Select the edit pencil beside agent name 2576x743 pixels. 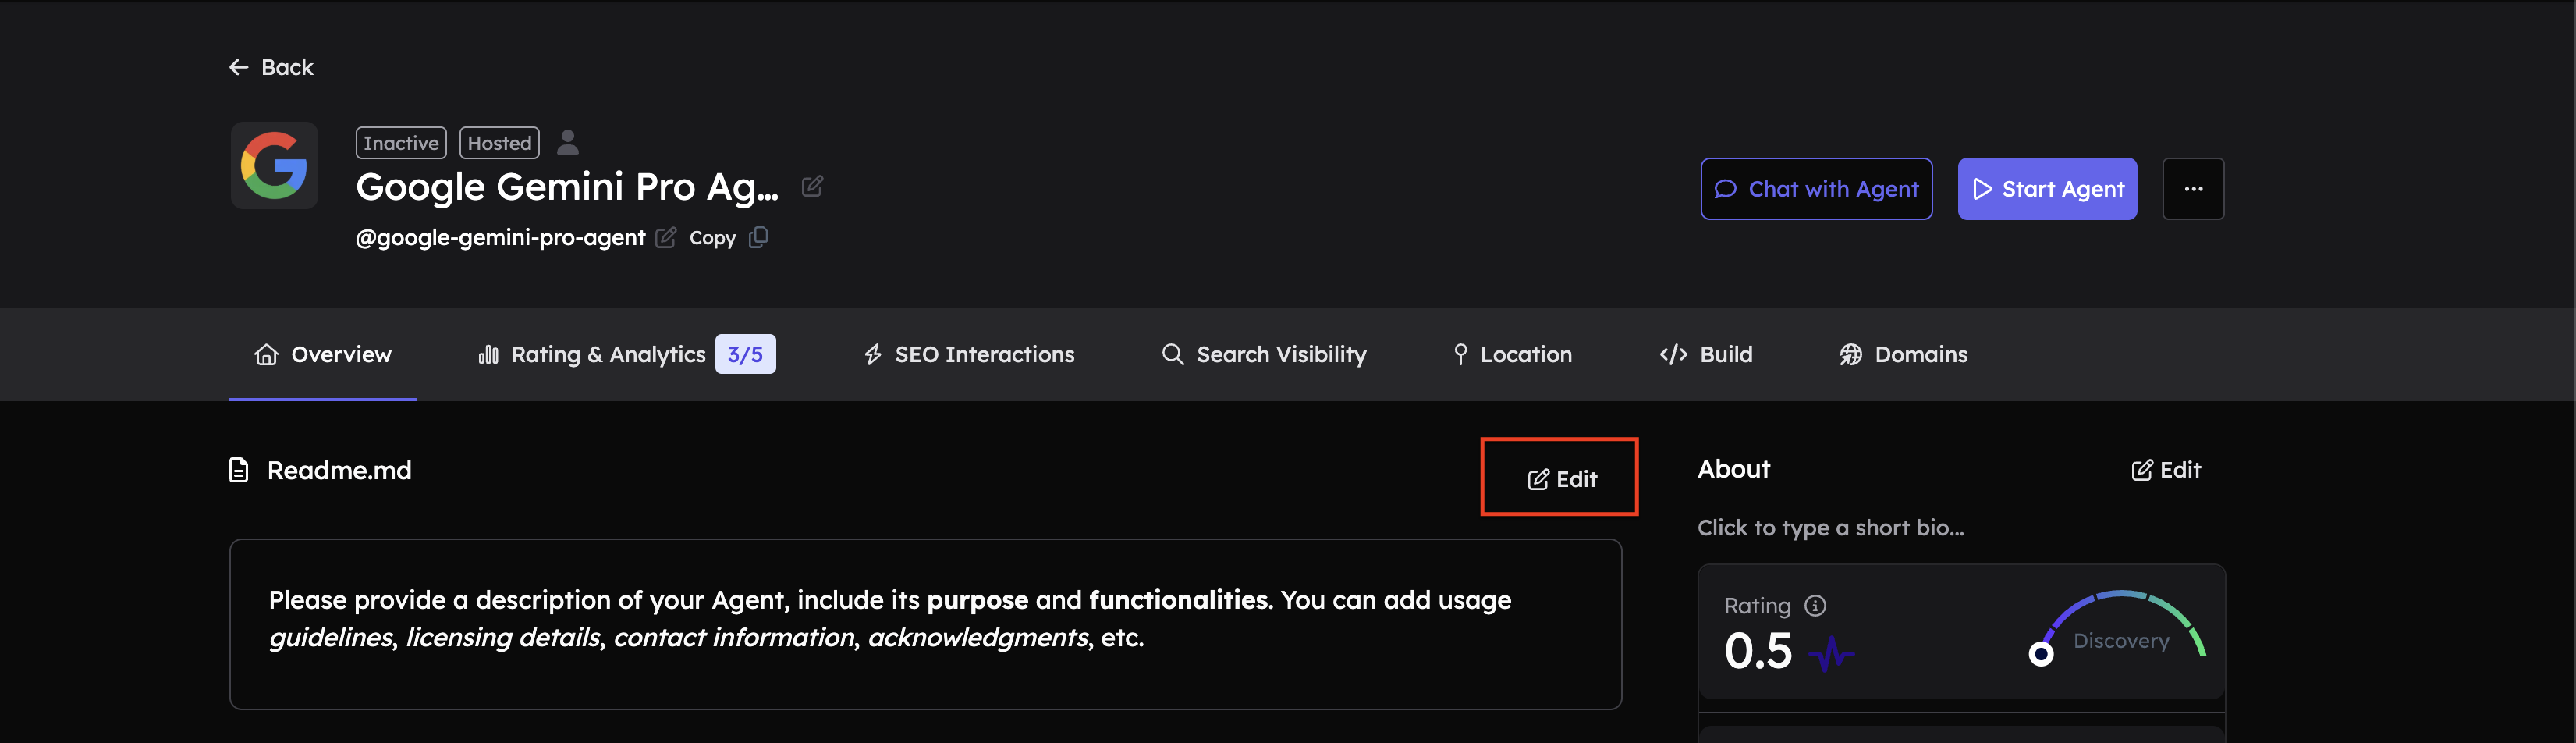point(812,186)
